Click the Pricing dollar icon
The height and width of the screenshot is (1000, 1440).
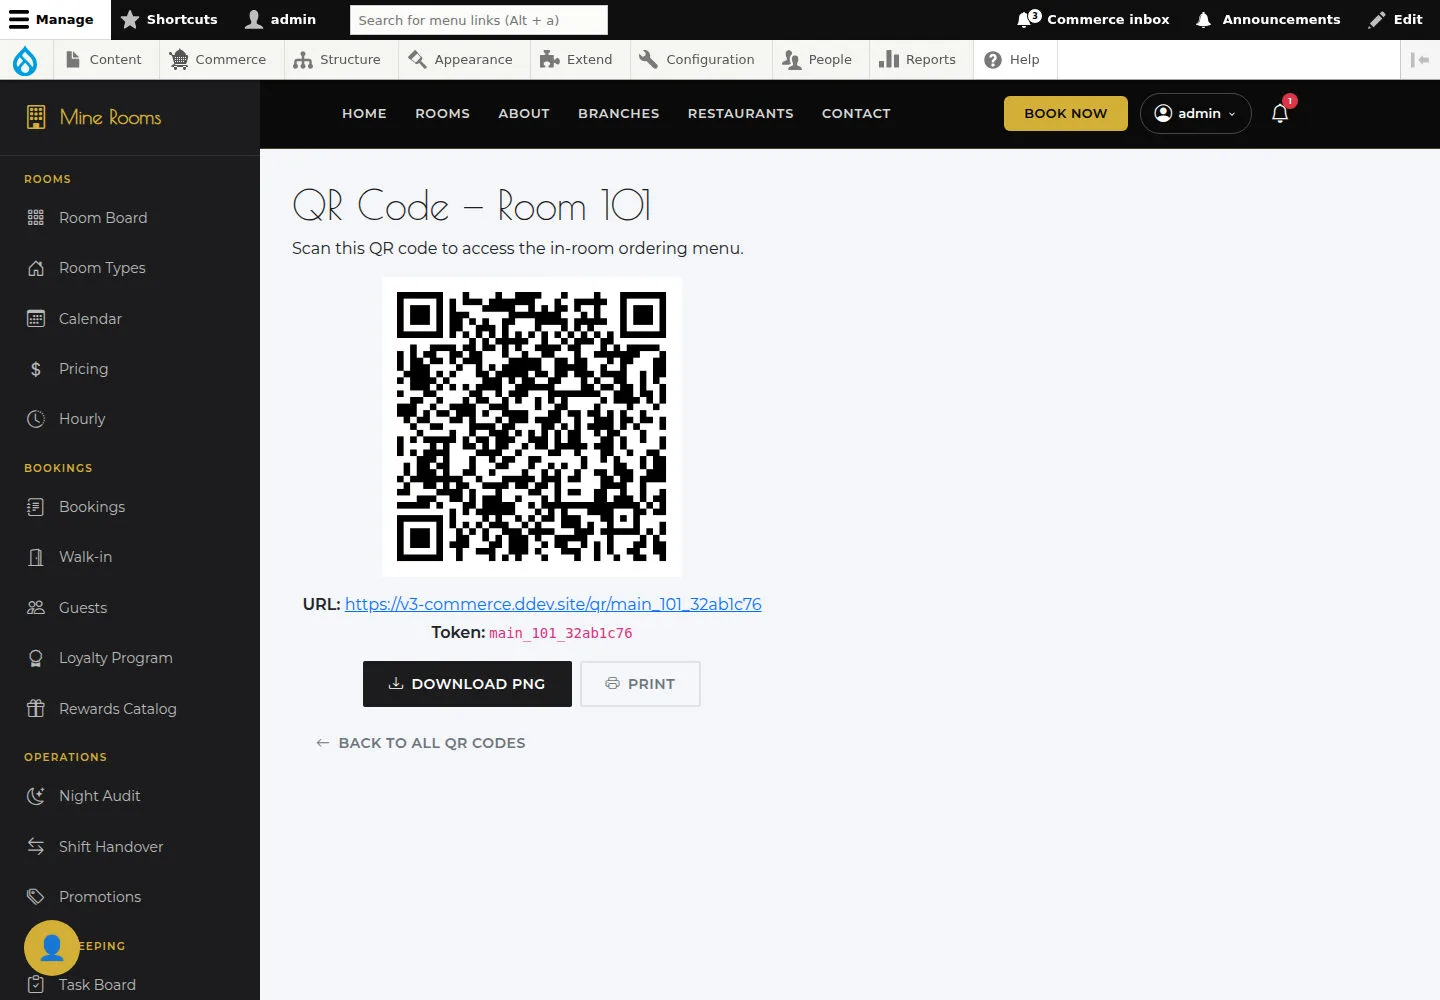(36, 369)
